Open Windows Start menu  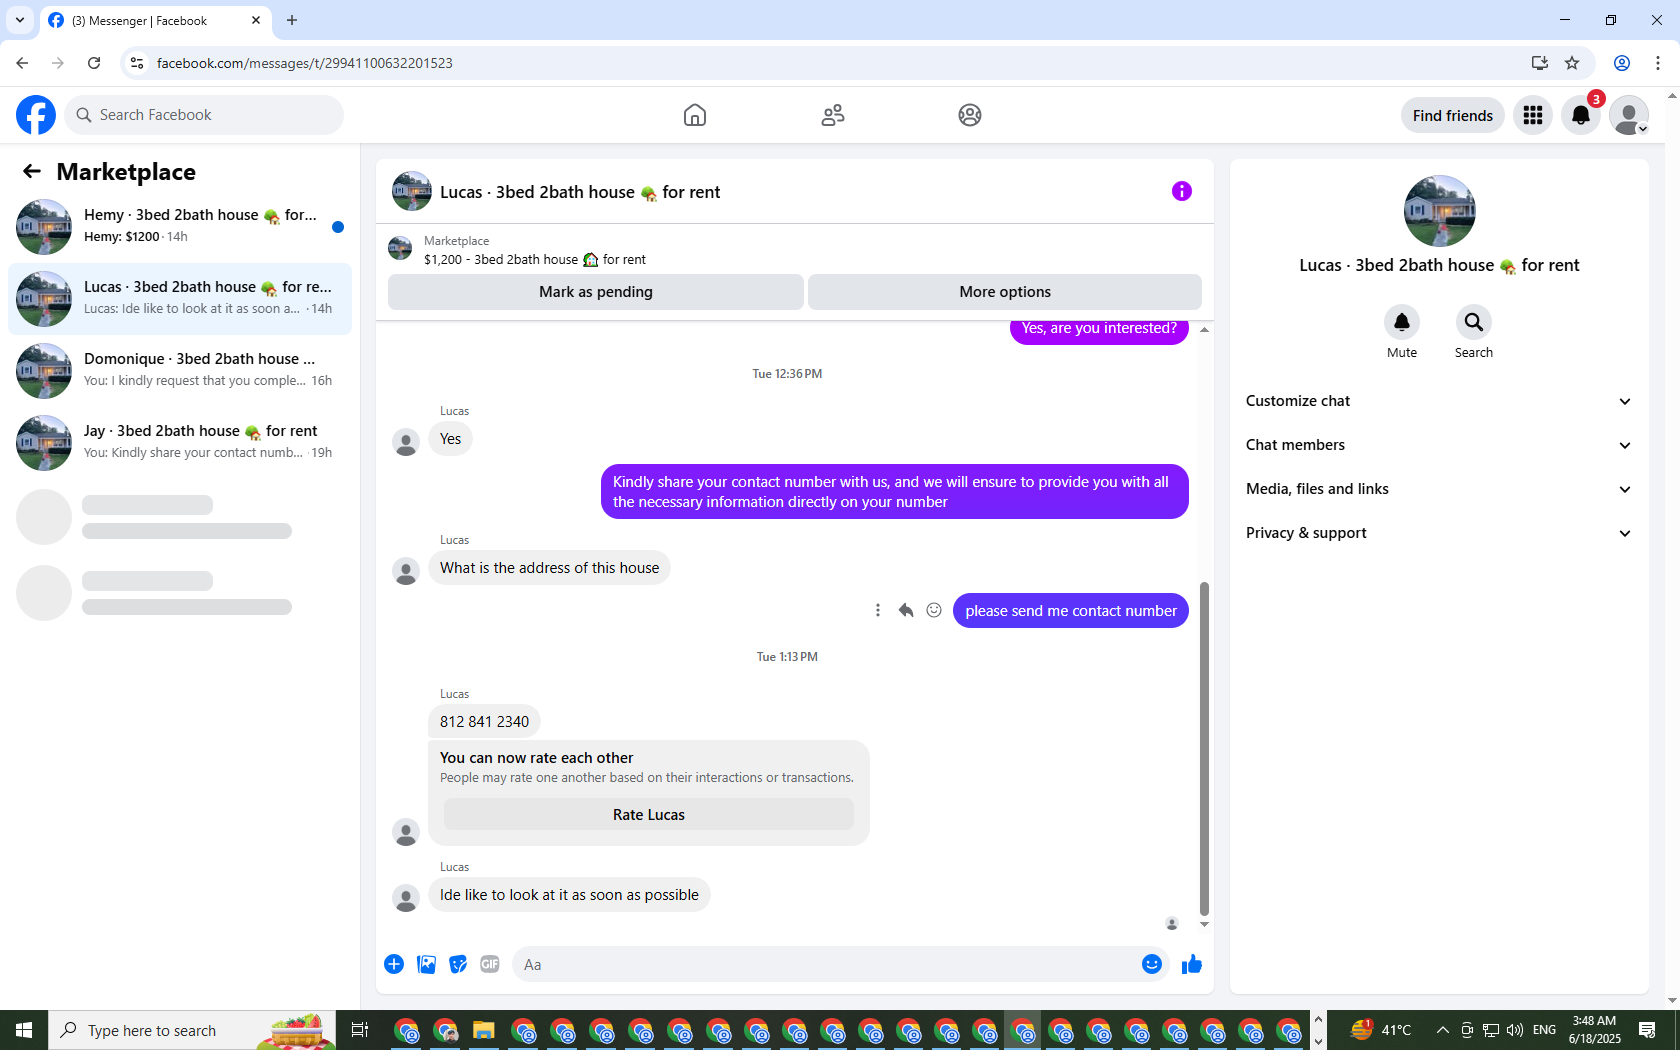24,1030
